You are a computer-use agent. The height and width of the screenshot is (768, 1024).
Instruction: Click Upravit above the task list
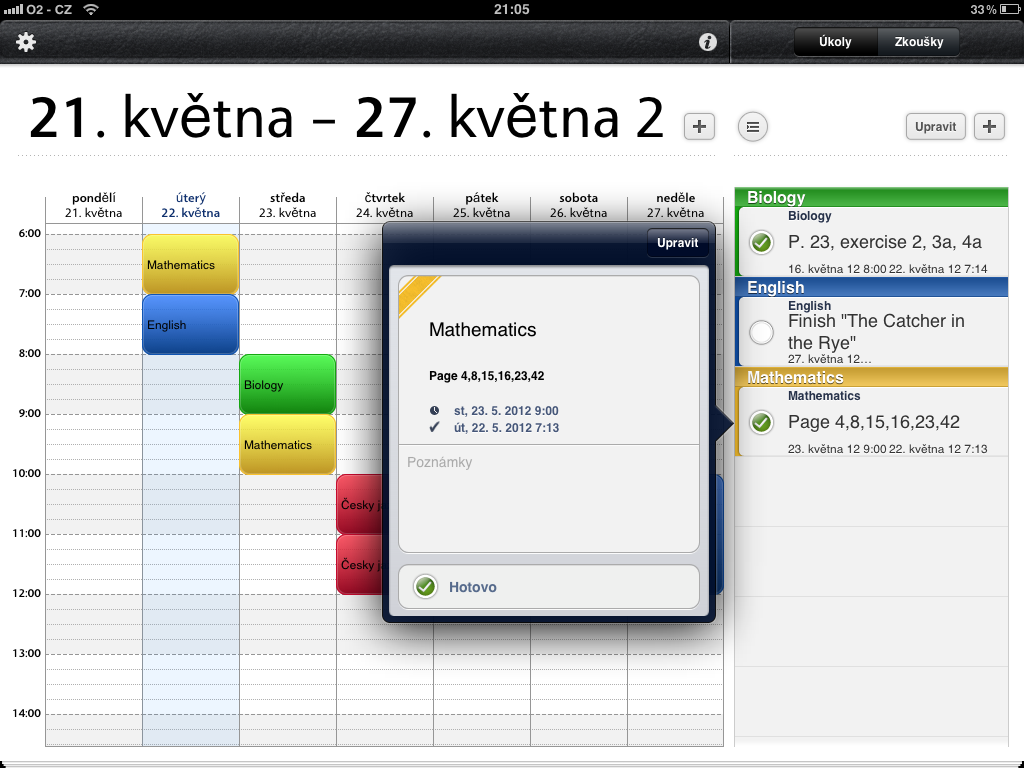[935, 126]
